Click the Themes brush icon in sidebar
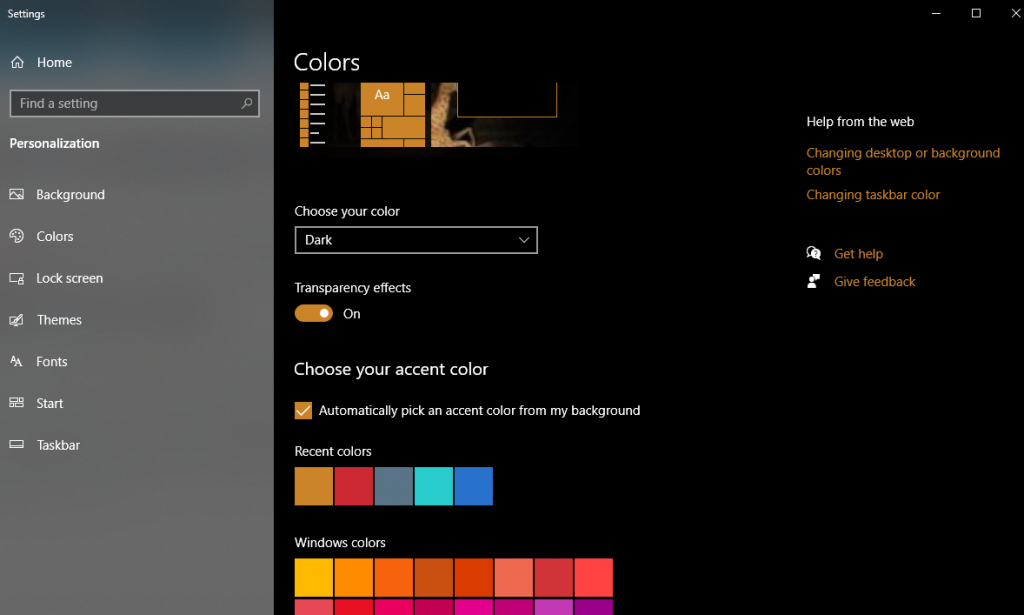The height and width of the screenshot is (615, 1024). tap(16, 320)
